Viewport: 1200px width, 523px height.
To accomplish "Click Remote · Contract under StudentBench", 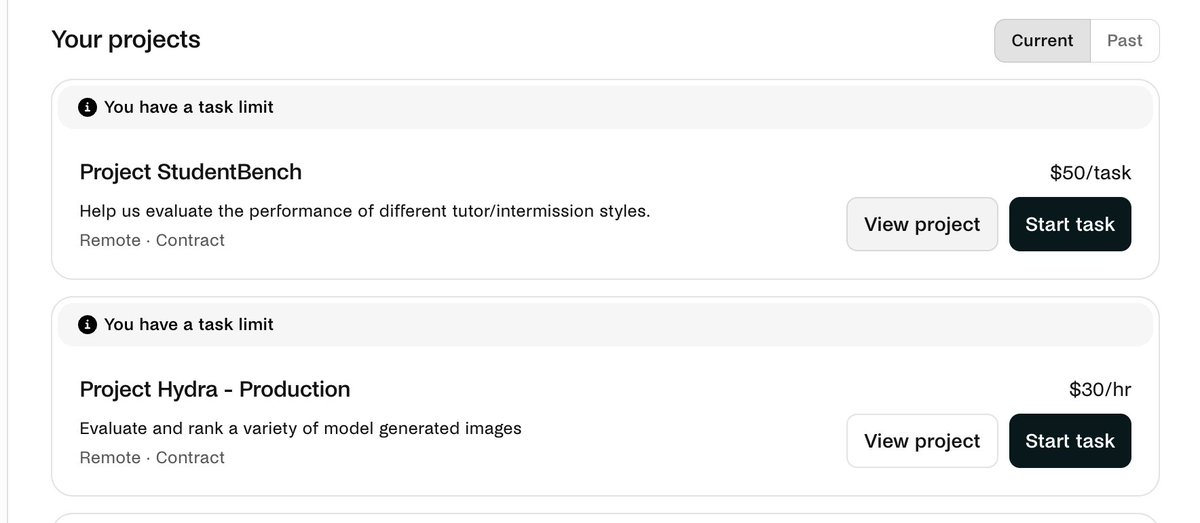I will [x=152, y=240].
